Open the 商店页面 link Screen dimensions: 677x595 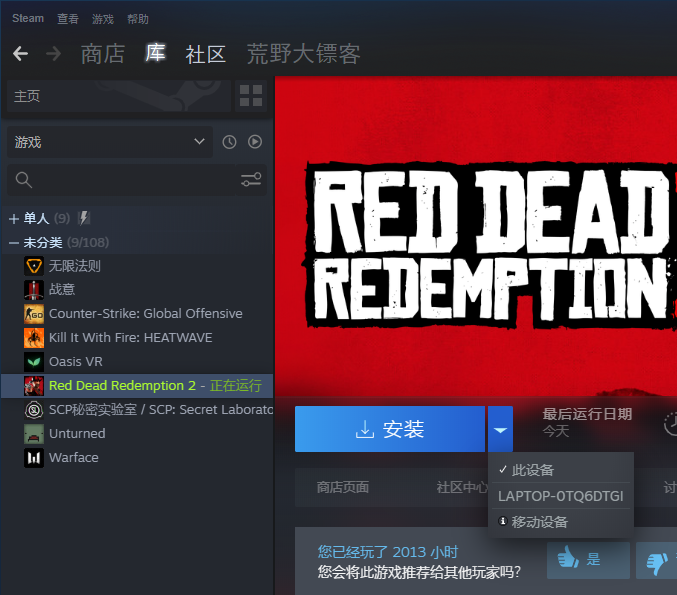pos(343,487)
